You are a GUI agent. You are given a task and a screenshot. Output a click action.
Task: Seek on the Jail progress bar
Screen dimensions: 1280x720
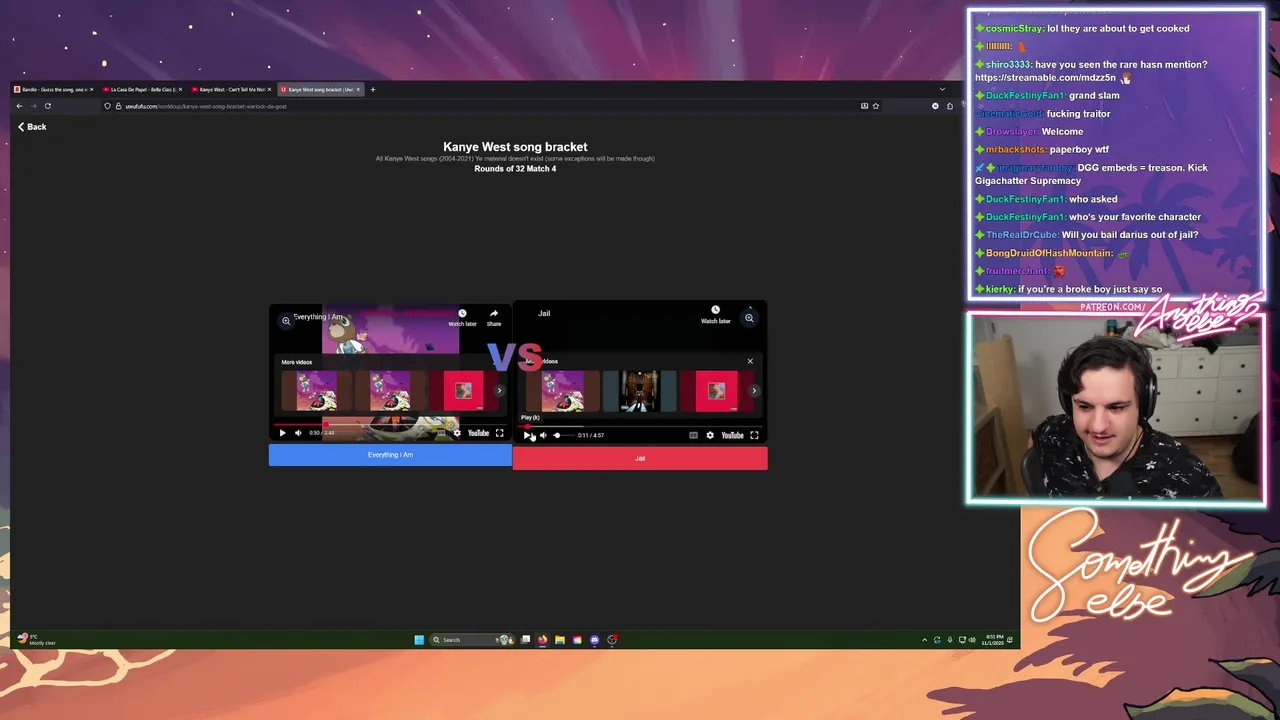coord(640,426)
